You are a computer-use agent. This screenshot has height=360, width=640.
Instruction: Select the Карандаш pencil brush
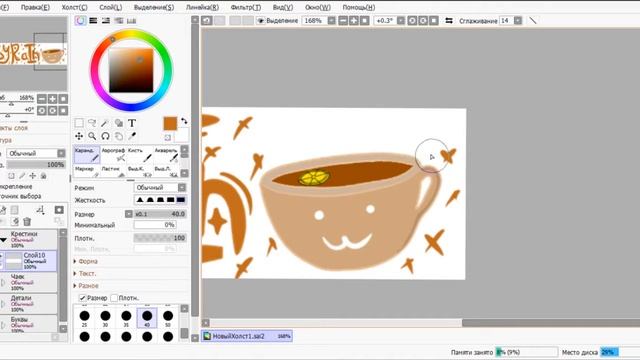point(87,155)
